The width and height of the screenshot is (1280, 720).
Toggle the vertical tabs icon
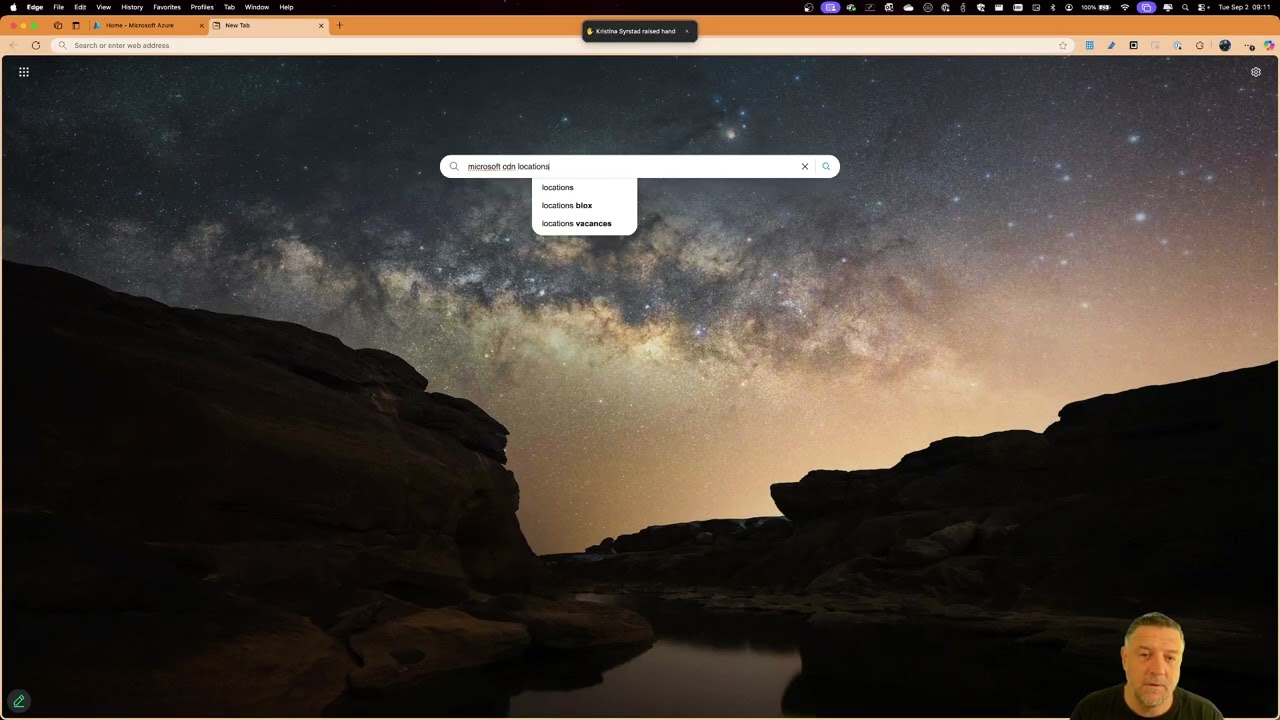coord(76,25)
